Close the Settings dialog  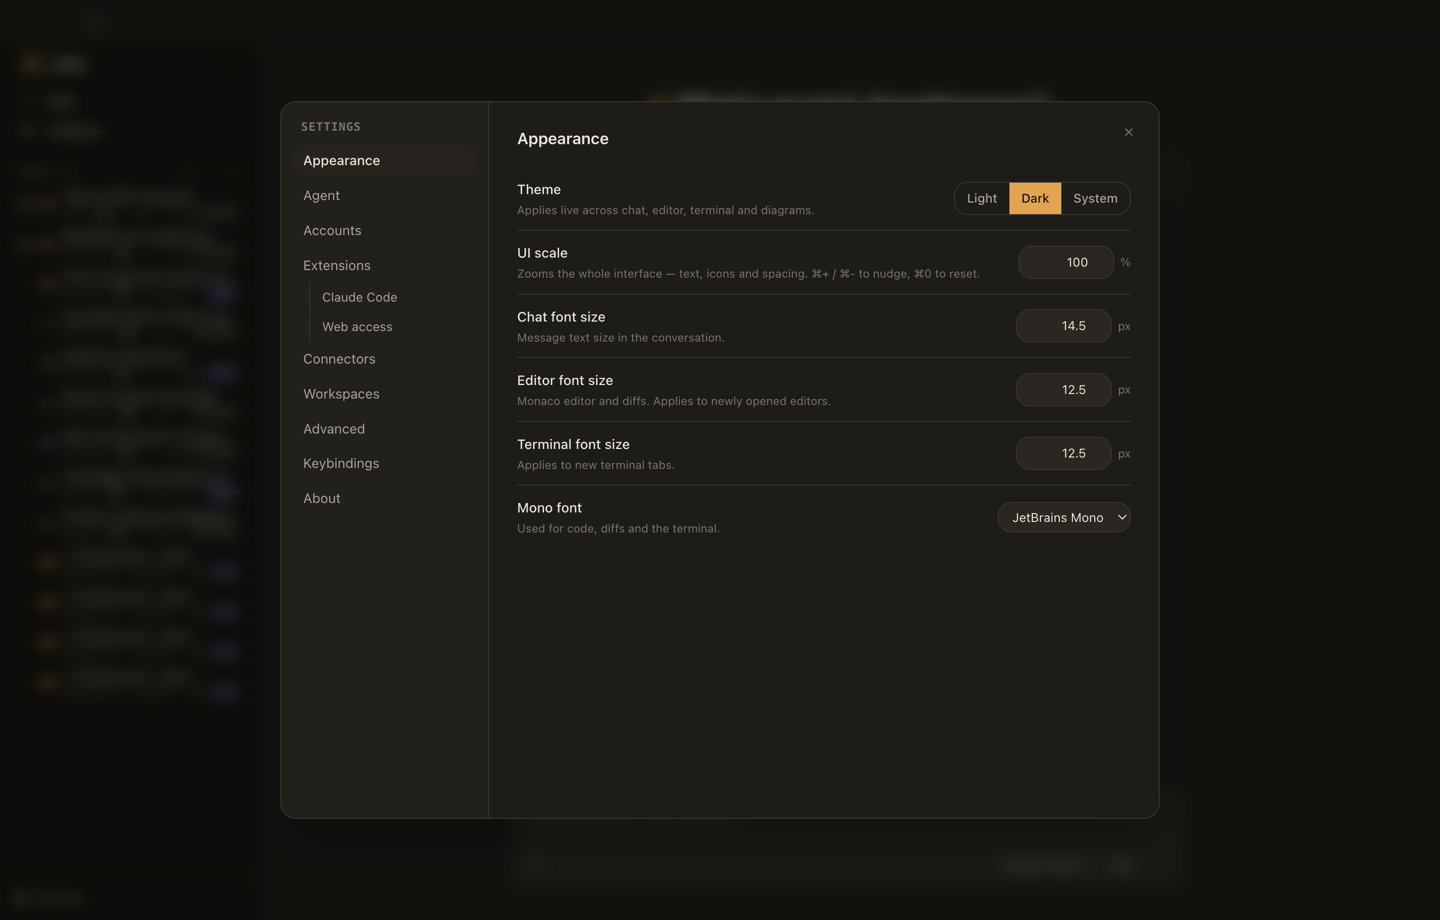[x=1128, y=132]
